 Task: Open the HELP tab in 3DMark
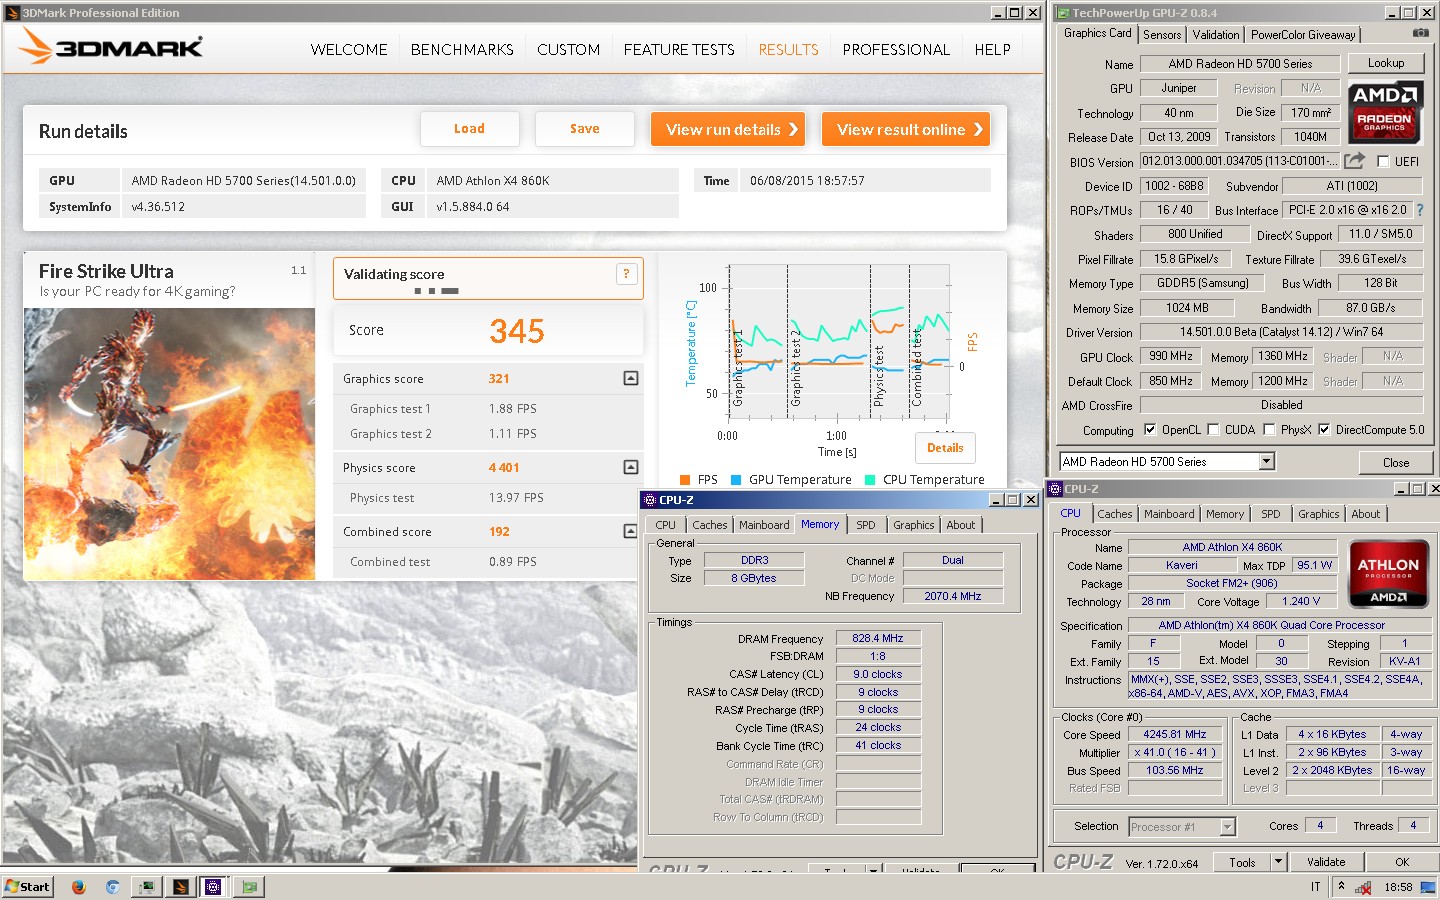click(x=992, y=49)
